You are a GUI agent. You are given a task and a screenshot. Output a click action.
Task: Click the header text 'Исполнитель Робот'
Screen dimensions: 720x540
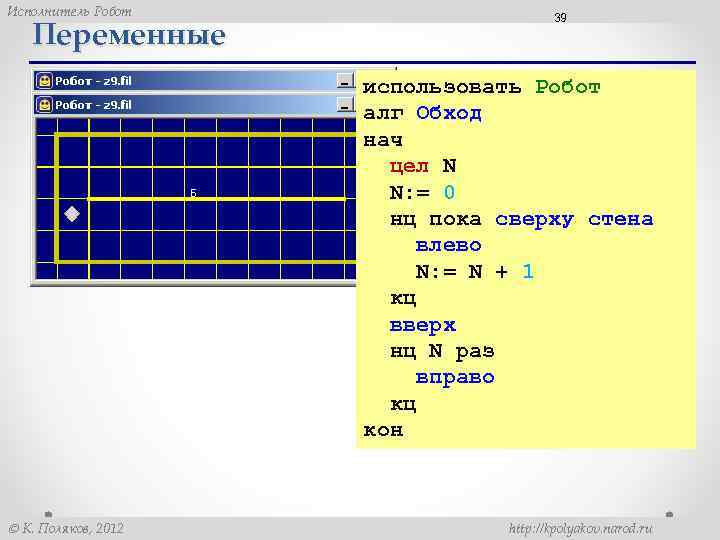(x=69, y=11)
